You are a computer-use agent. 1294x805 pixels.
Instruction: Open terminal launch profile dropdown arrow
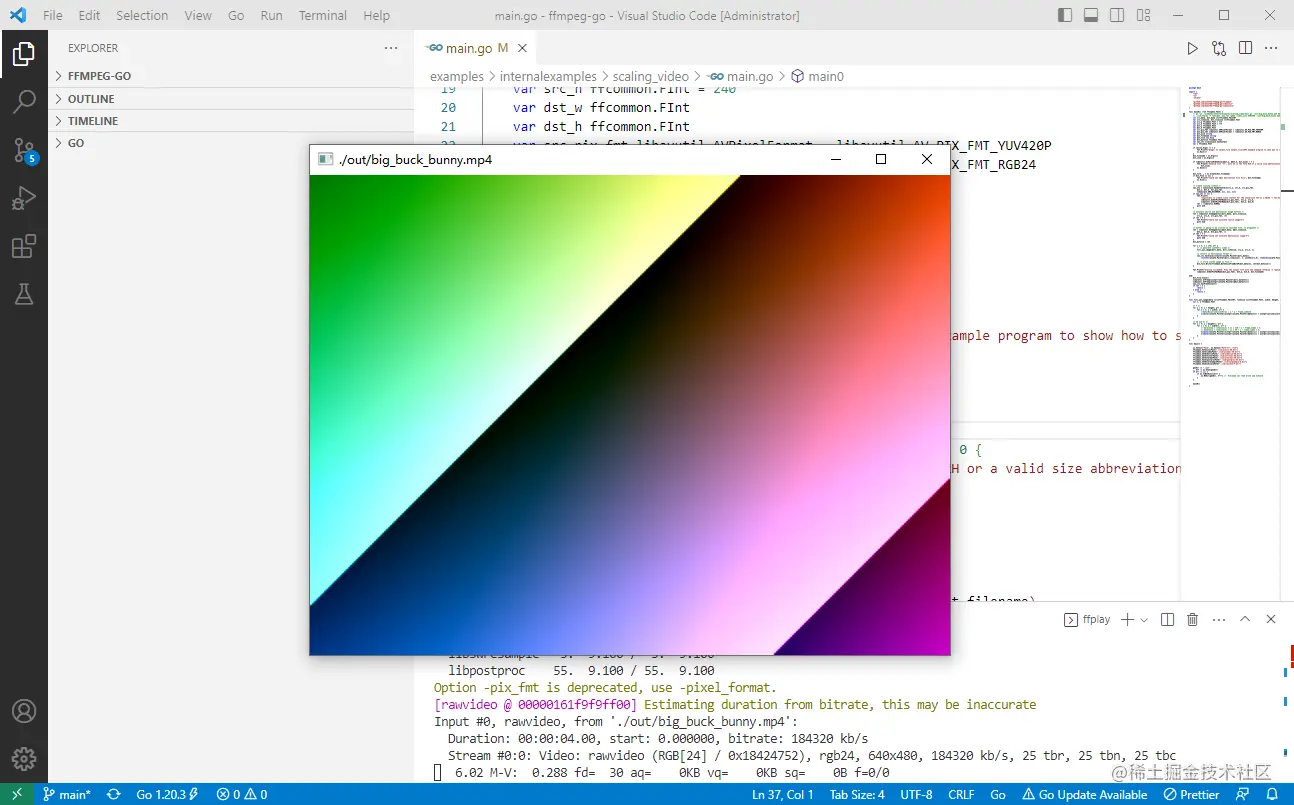1144,620
